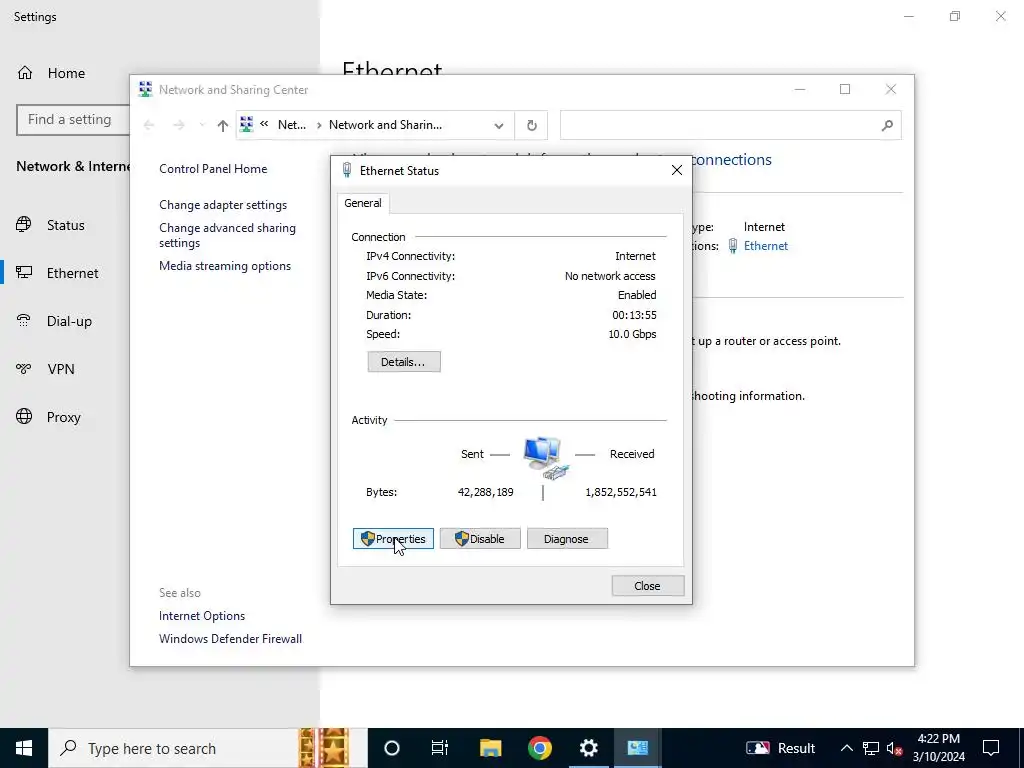This screenshot has height=768, width=1024.
Task: Click the muted volume tray icon
Action: pos(894,748)
